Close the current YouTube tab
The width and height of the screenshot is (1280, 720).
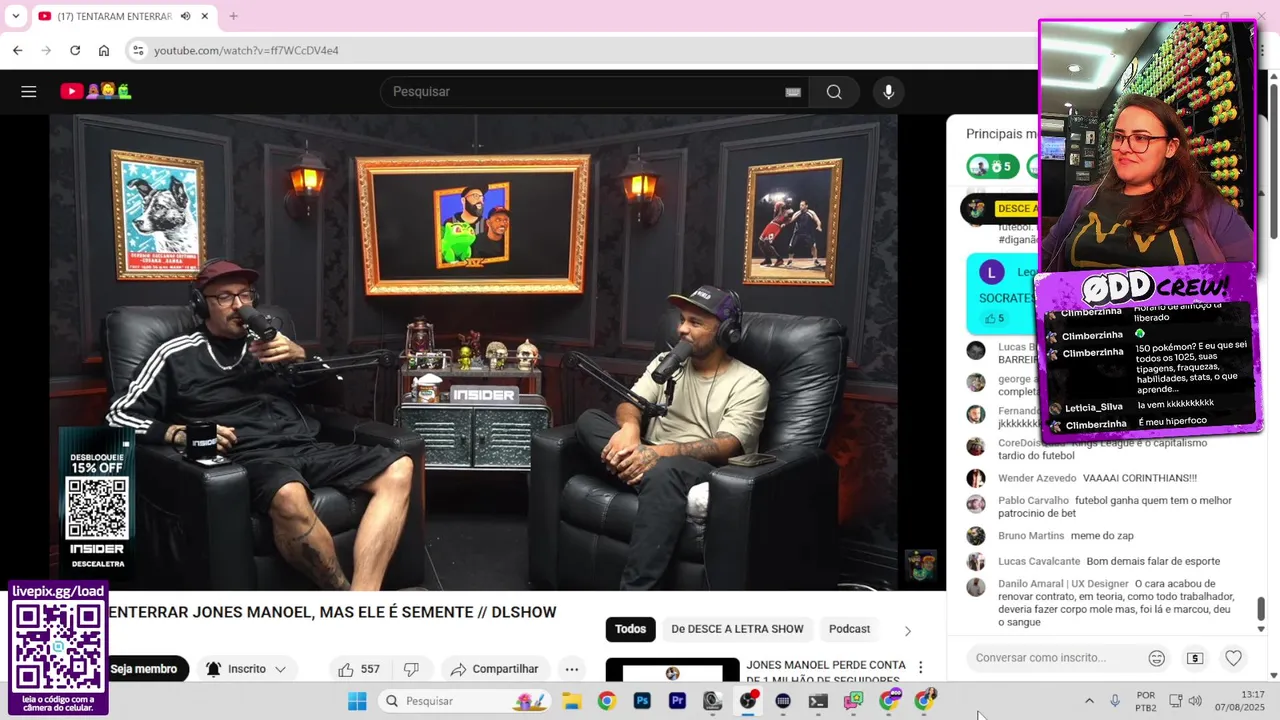pyautogui.click(x=205, y=16)
